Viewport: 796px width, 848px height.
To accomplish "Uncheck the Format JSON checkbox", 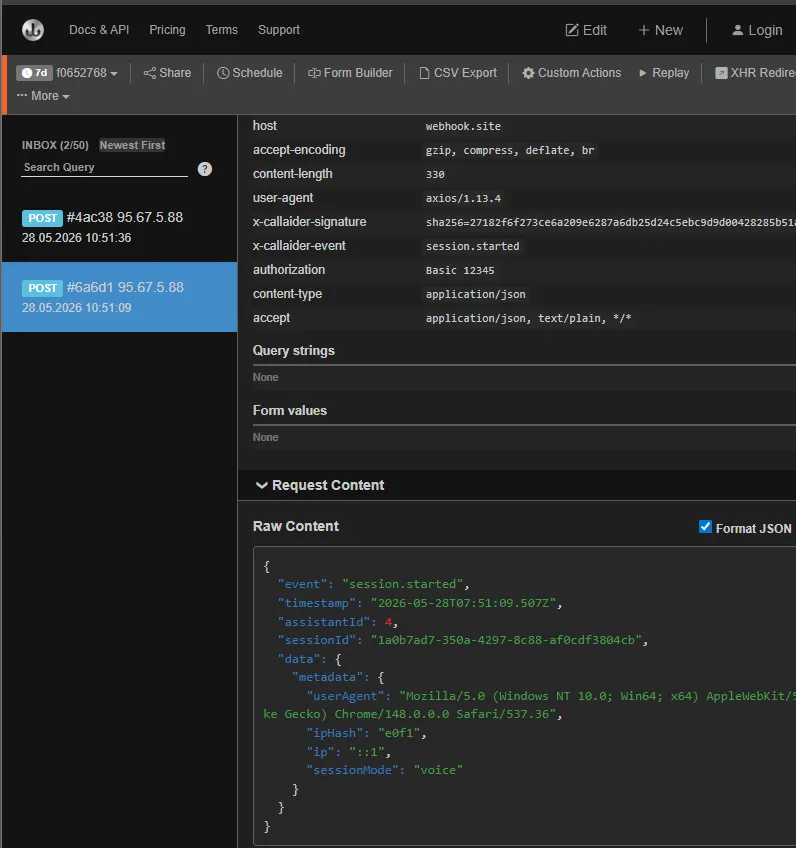I will [x=705, y=527].
